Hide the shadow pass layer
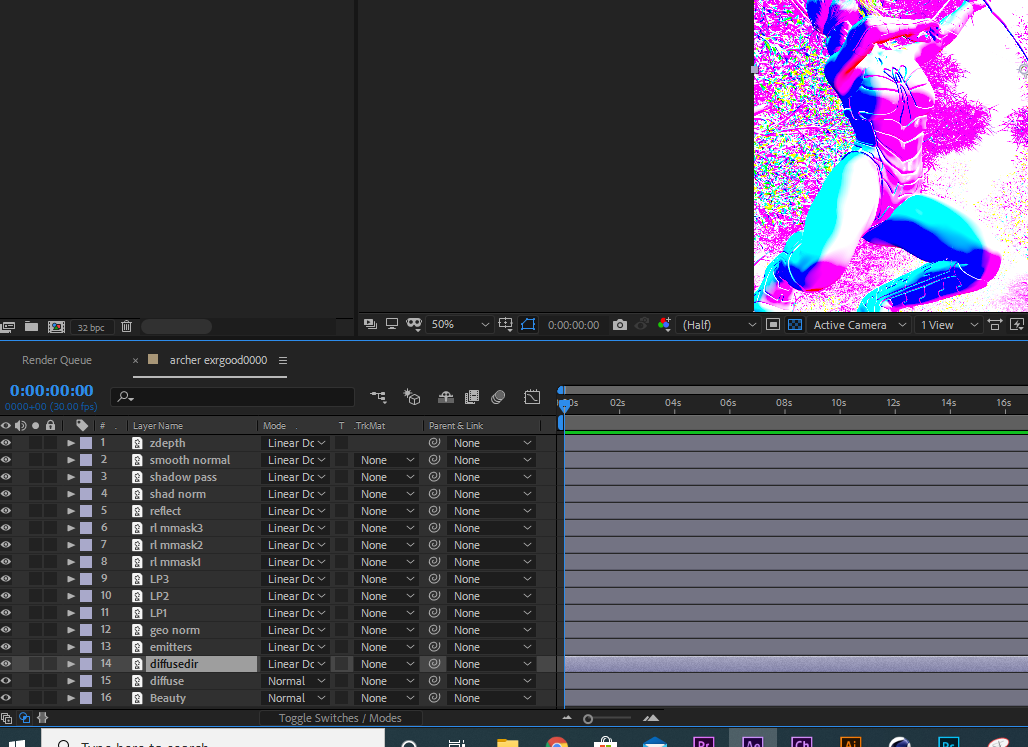 coord(6,477)
